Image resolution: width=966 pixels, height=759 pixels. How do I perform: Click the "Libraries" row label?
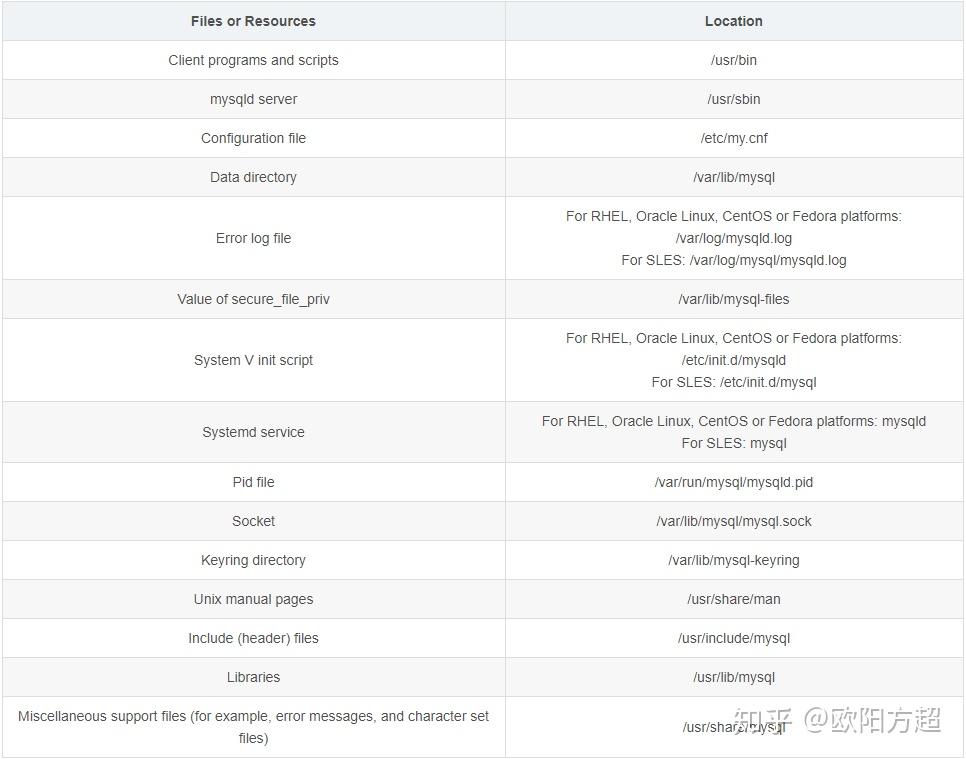point(253,677)
